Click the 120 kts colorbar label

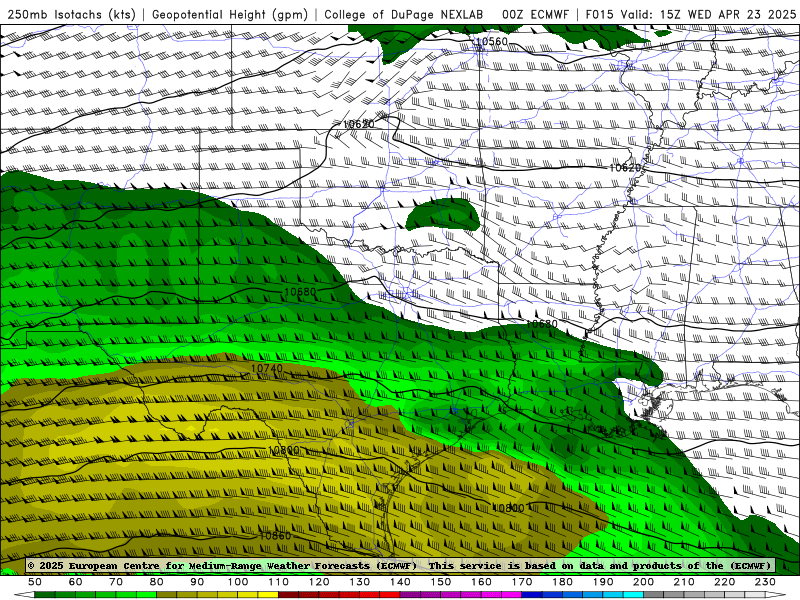tap(319, 582)
